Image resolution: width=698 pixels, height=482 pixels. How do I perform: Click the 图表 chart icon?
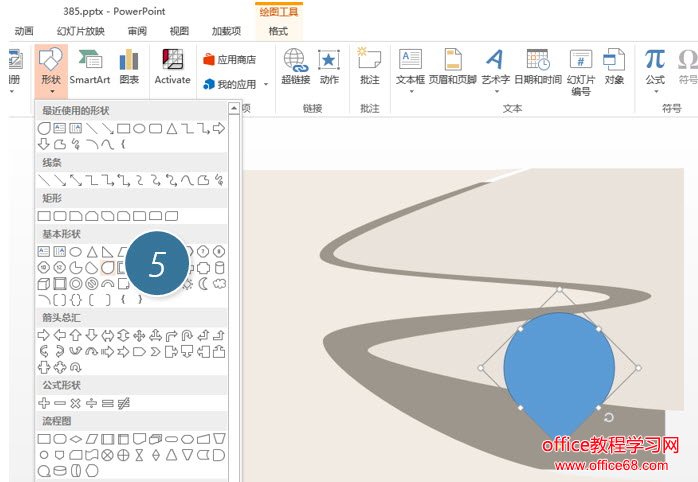(129, 66)
